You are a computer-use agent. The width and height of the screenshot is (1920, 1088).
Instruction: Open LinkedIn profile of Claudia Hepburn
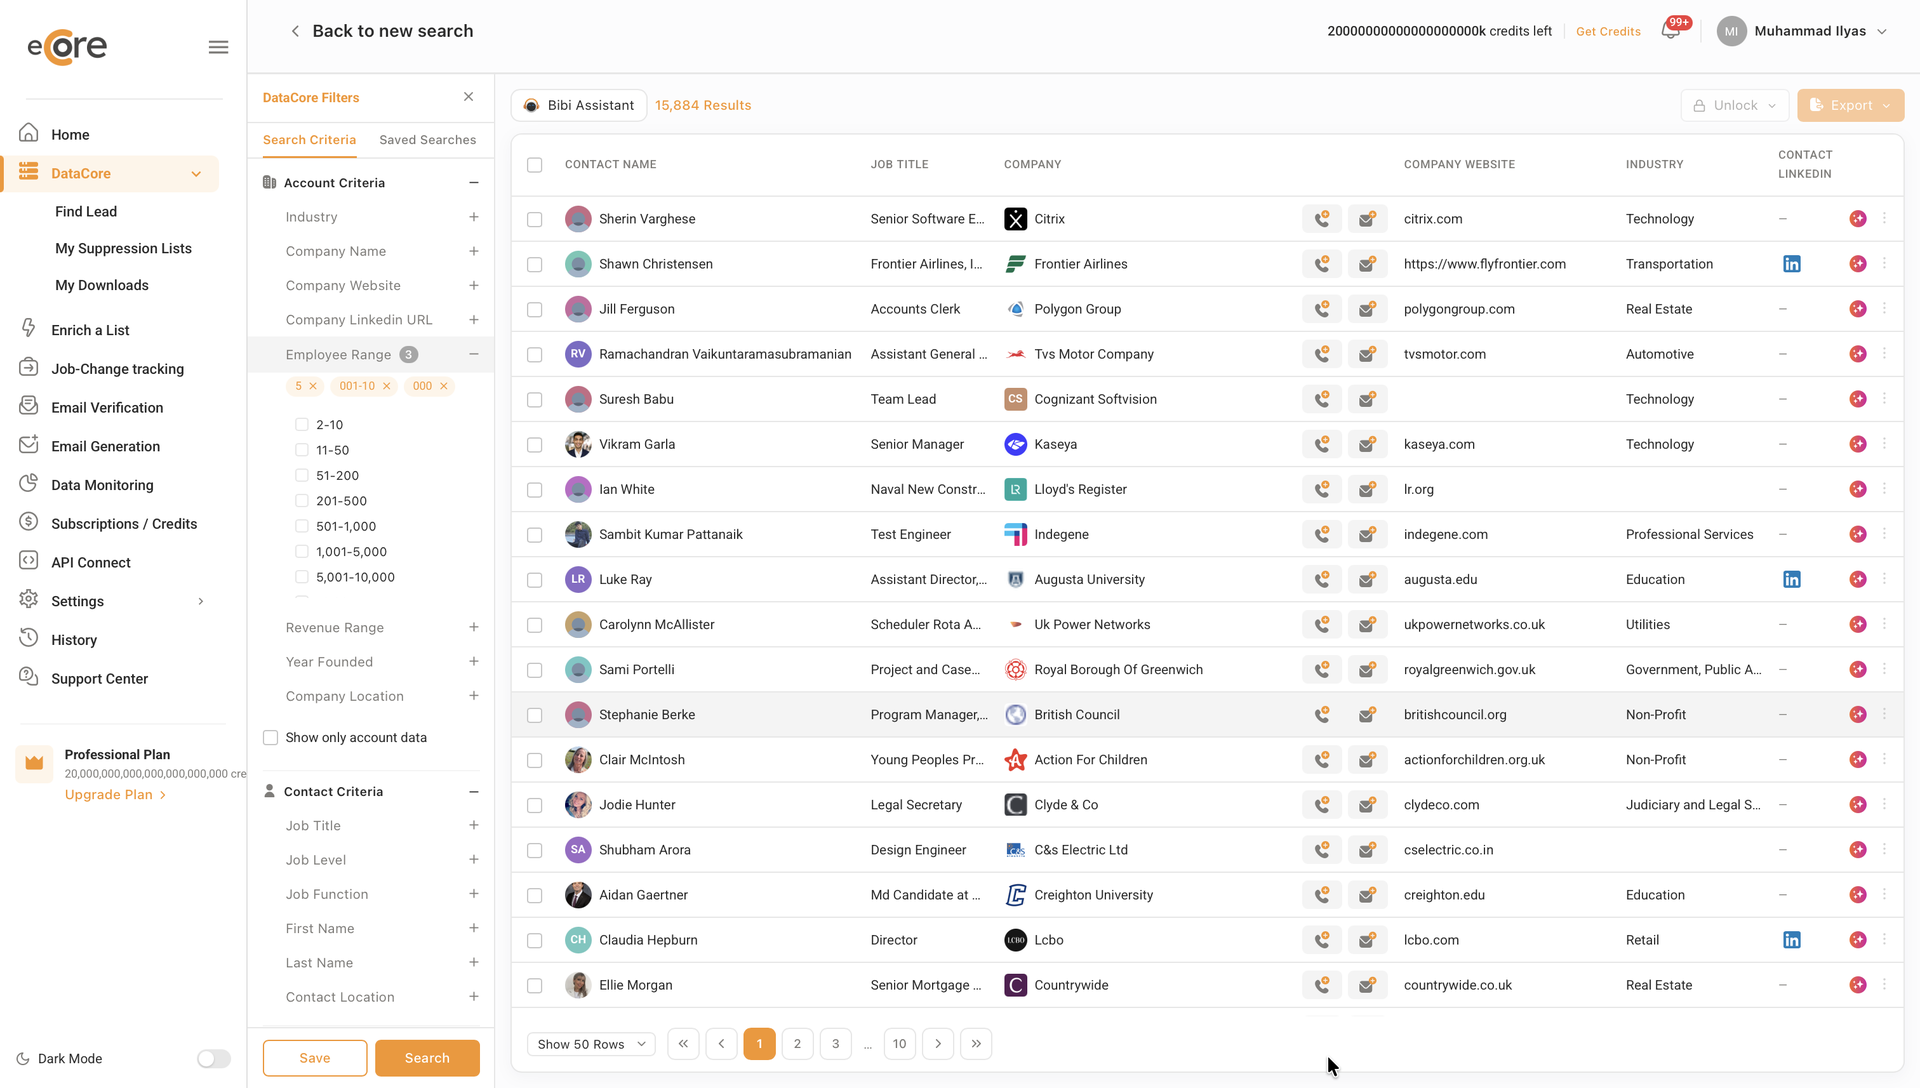1792,940
